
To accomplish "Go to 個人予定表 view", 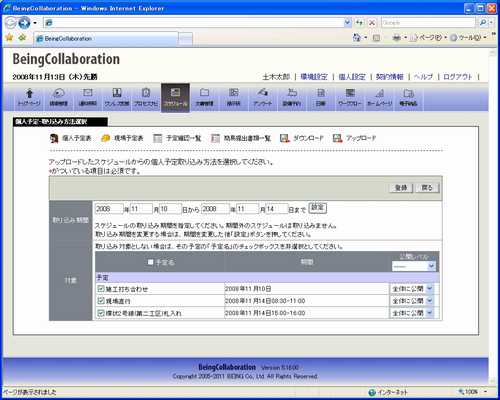I will tap(71, 138).
